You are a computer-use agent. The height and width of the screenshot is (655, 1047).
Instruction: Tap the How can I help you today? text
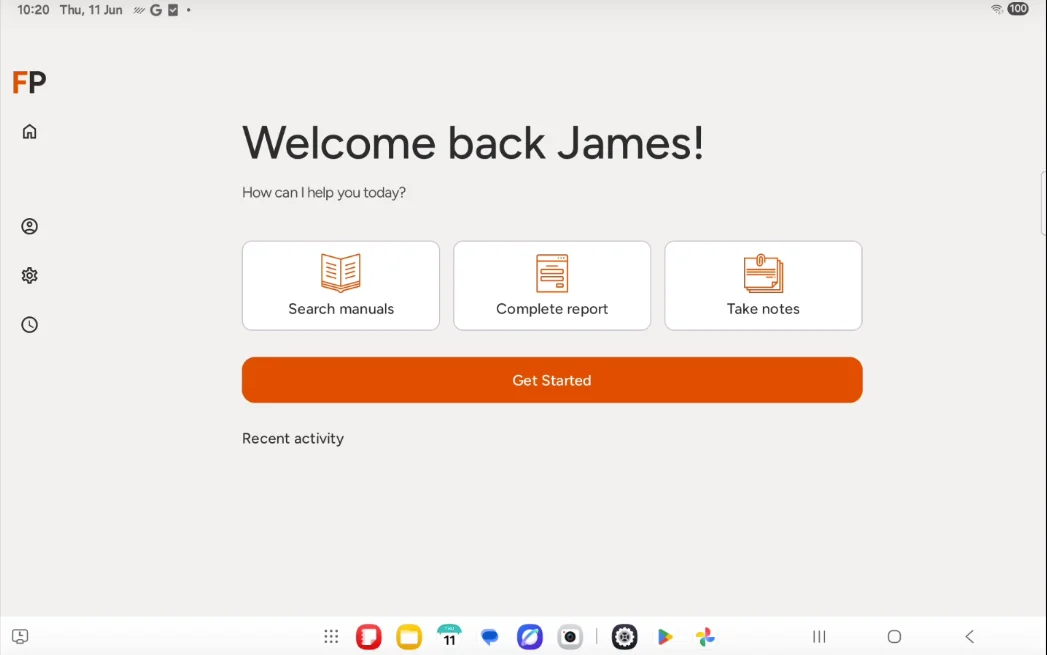point(324,193)
